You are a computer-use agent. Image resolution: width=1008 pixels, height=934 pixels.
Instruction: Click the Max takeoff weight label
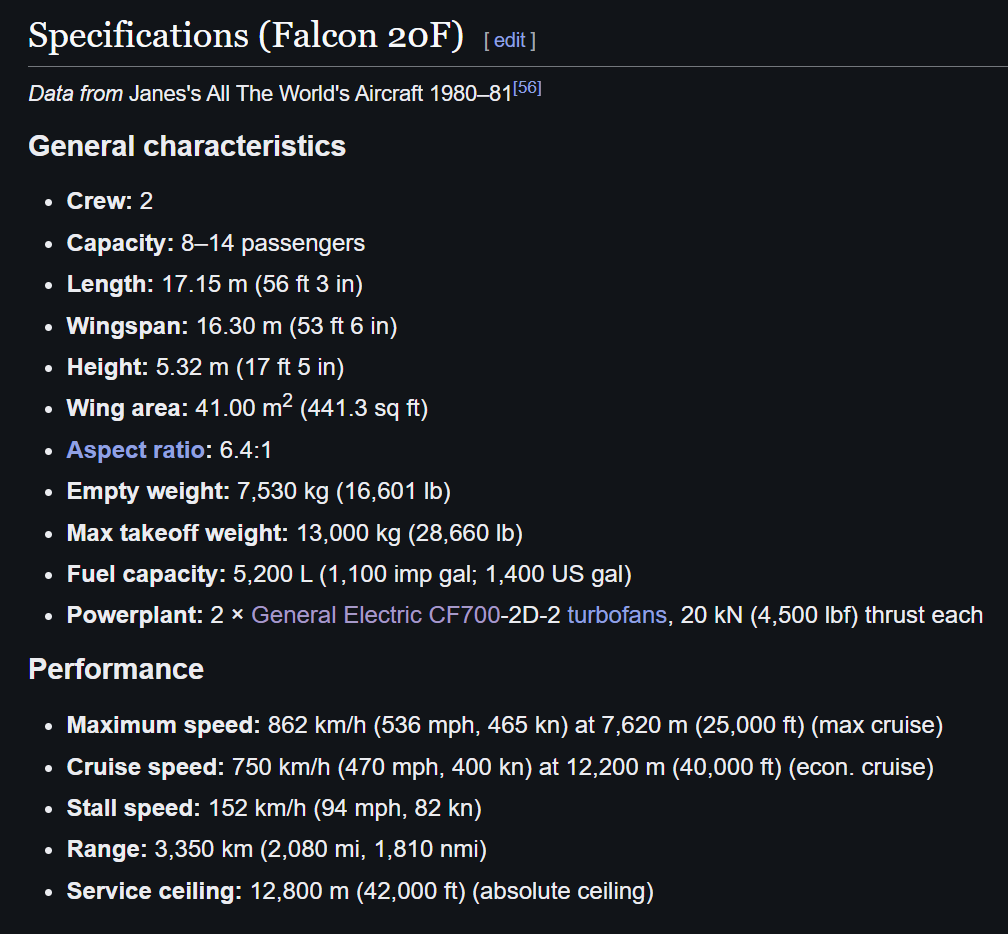(x=177, y=533)
